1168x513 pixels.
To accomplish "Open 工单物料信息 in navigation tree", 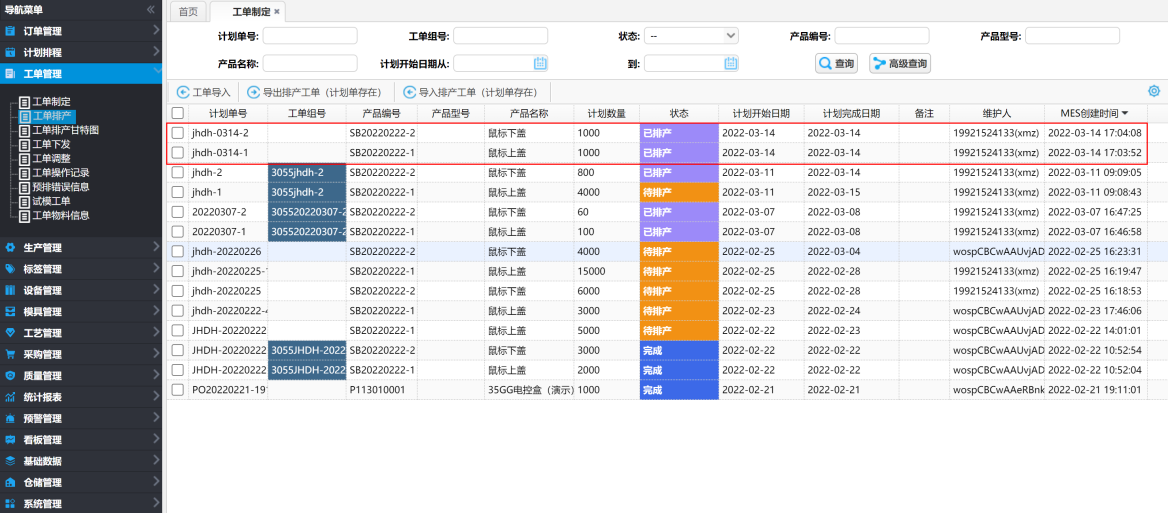I will click(x=61, y=216).
